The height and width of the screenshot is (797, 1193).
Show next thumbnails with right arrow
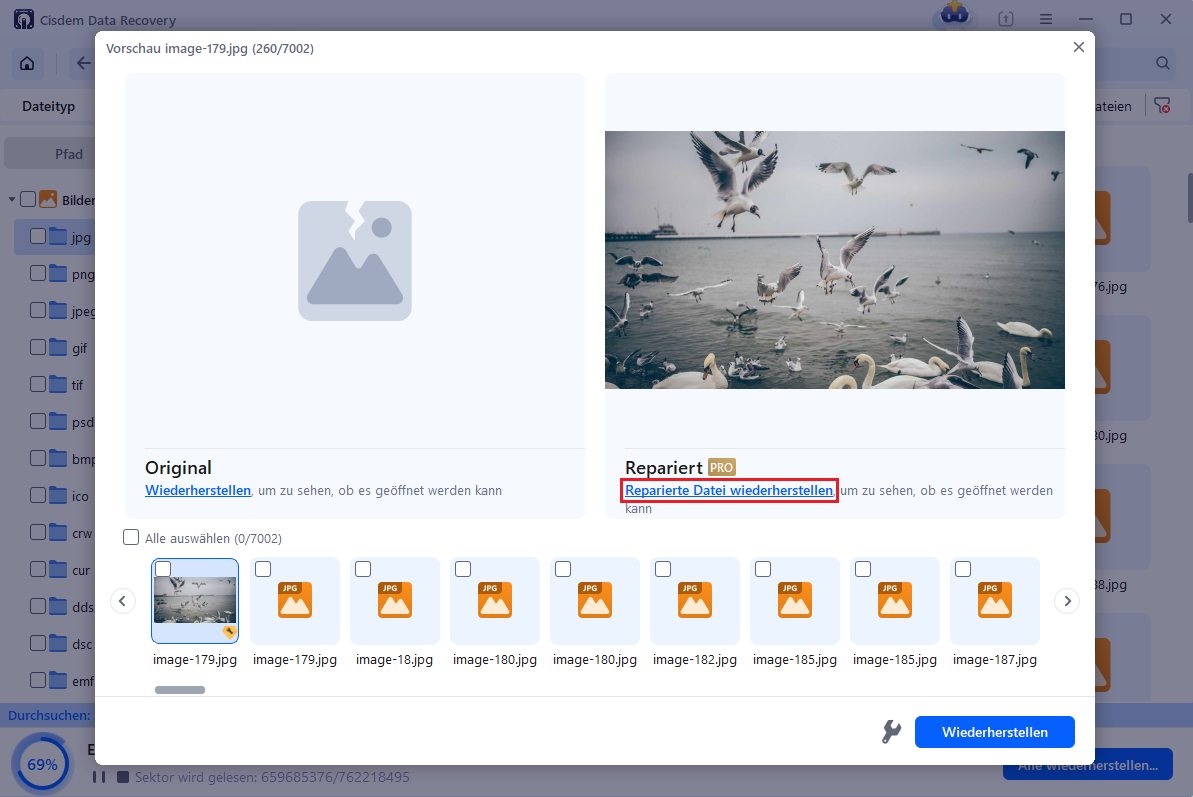(1067, 601)
